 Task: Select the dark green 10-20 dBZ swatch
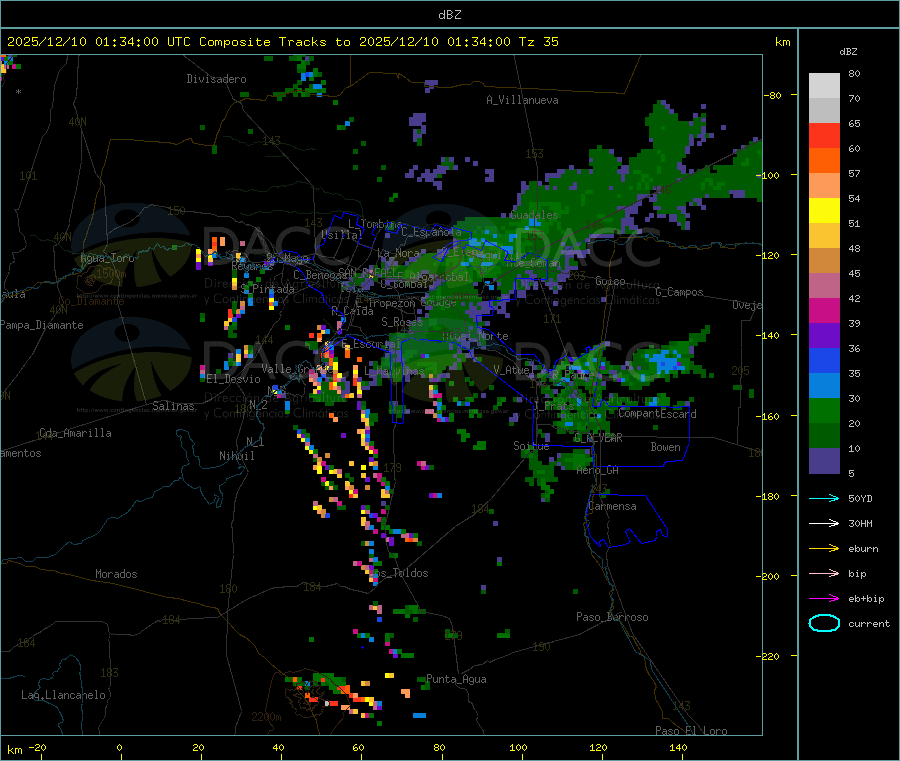coord(824,436)
